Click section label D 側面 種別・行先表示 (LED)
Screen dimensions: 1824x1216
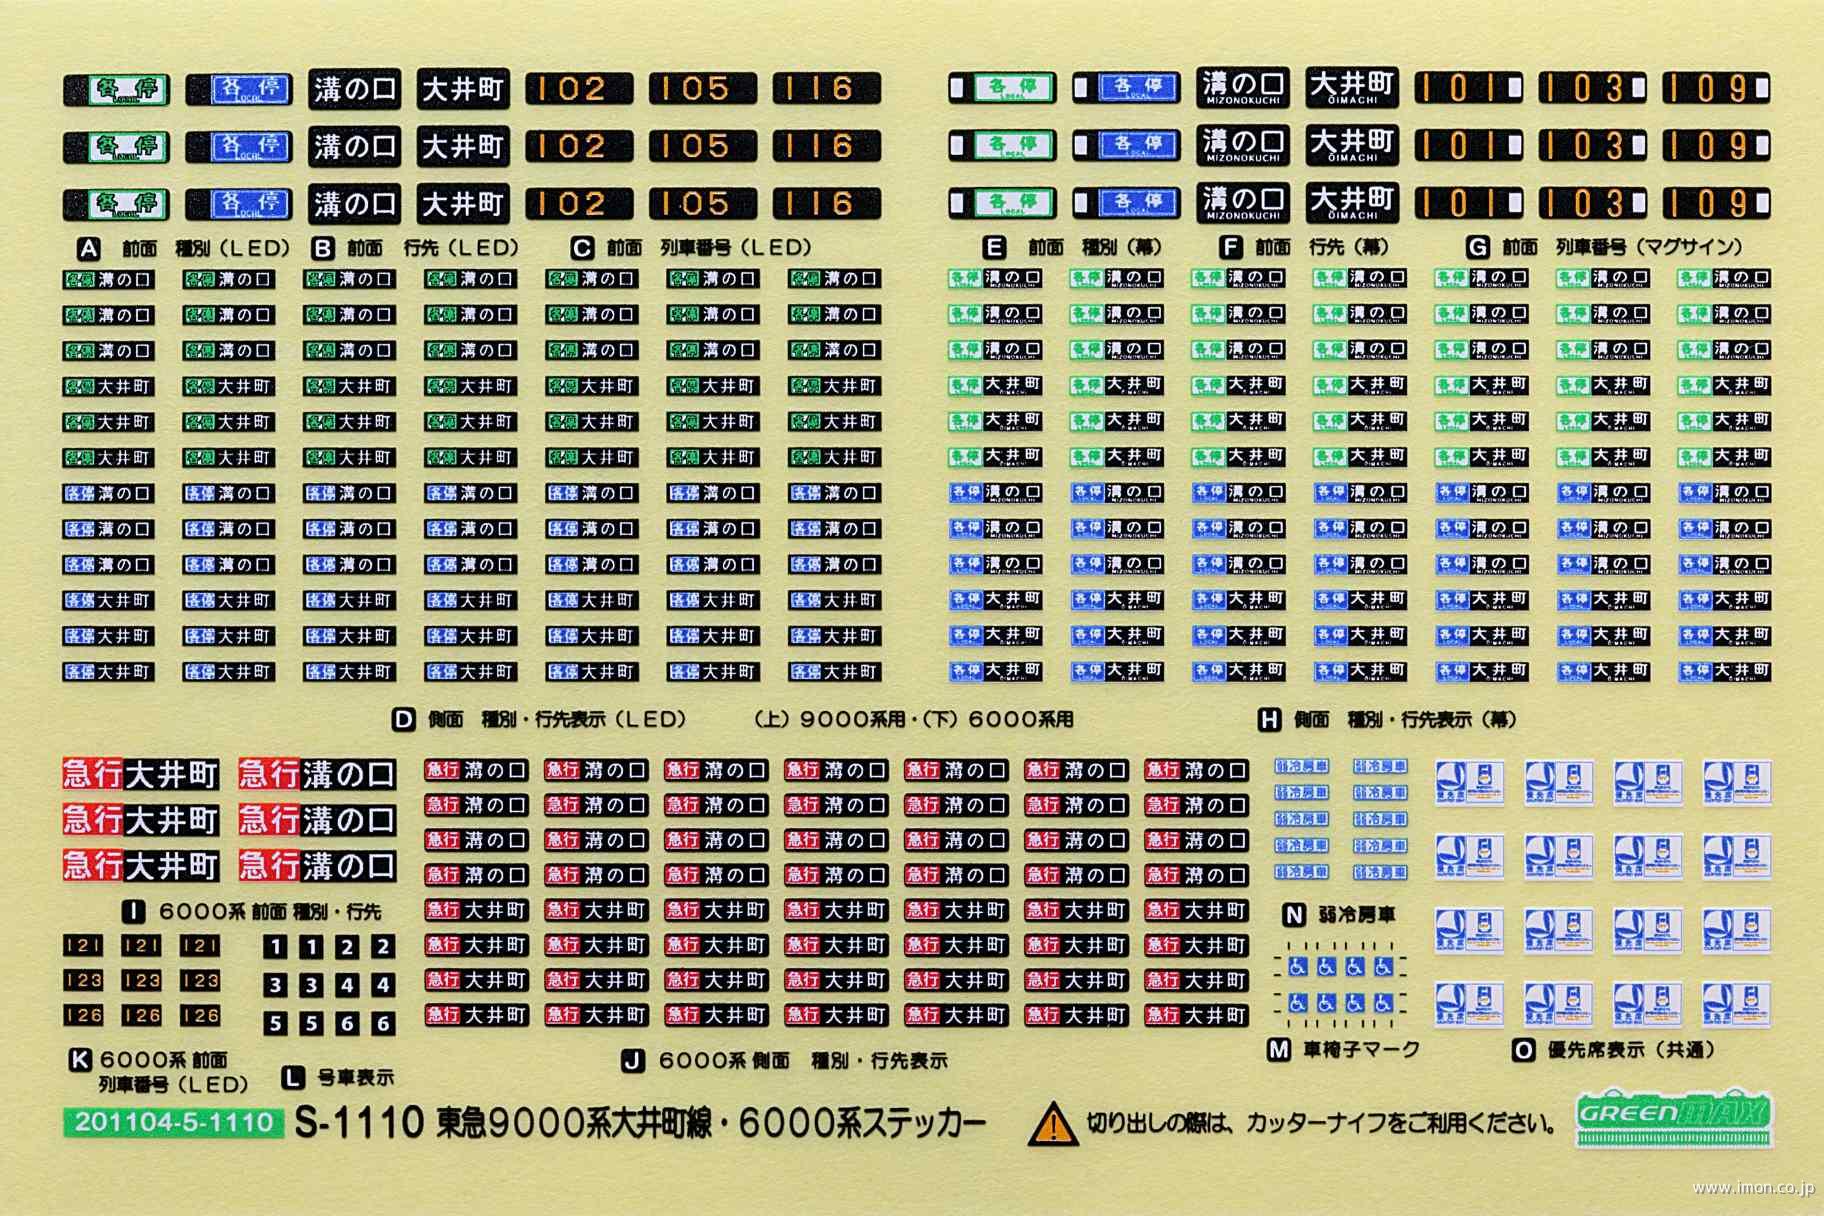539,719
